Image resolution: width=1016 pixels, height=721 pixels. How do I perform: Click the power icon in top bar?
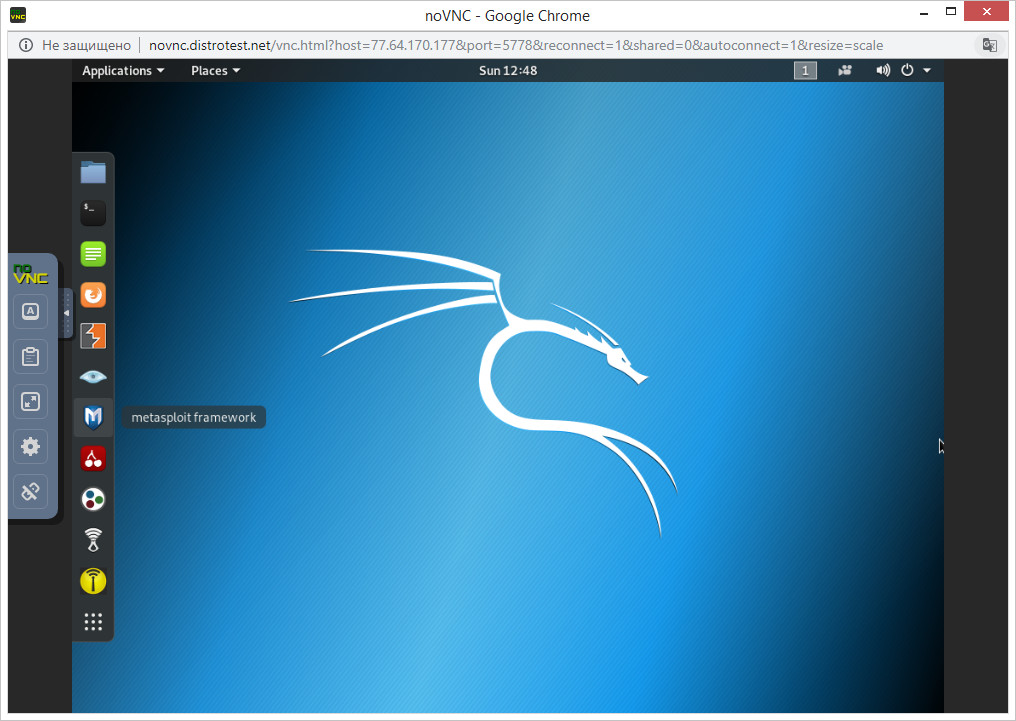(907, 70)
